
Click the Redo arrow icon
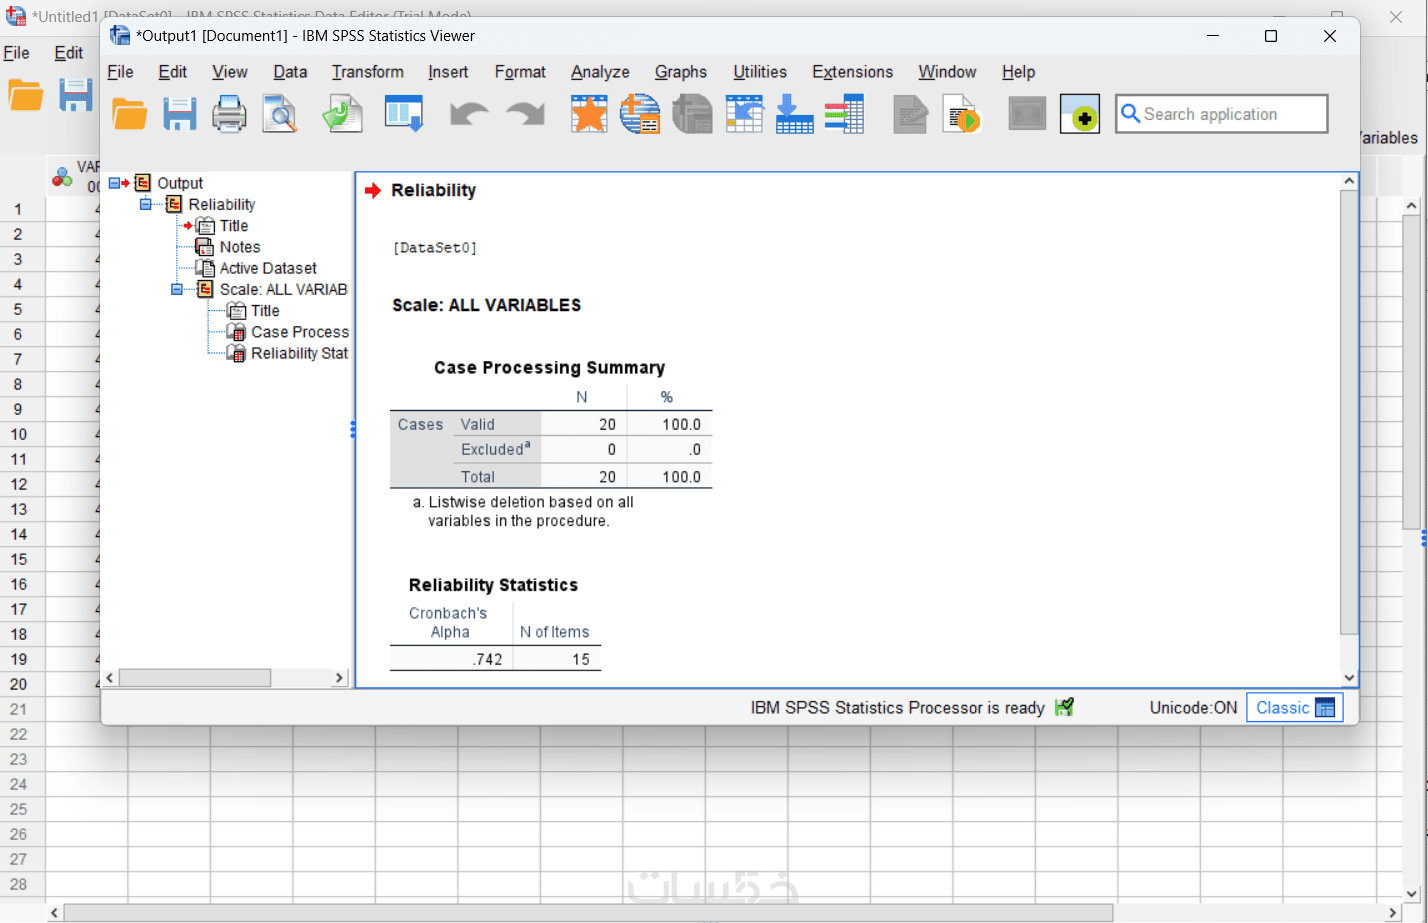click(x=525, y=114)
